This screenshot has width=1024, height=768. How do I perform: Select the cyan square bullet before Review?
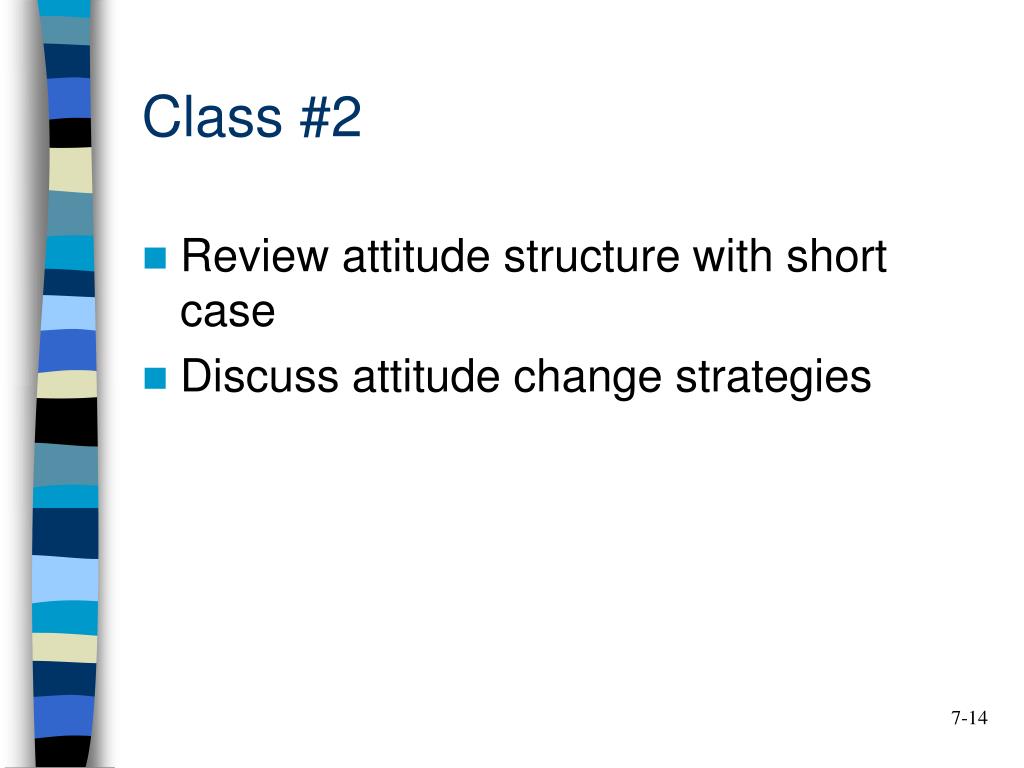155,258
